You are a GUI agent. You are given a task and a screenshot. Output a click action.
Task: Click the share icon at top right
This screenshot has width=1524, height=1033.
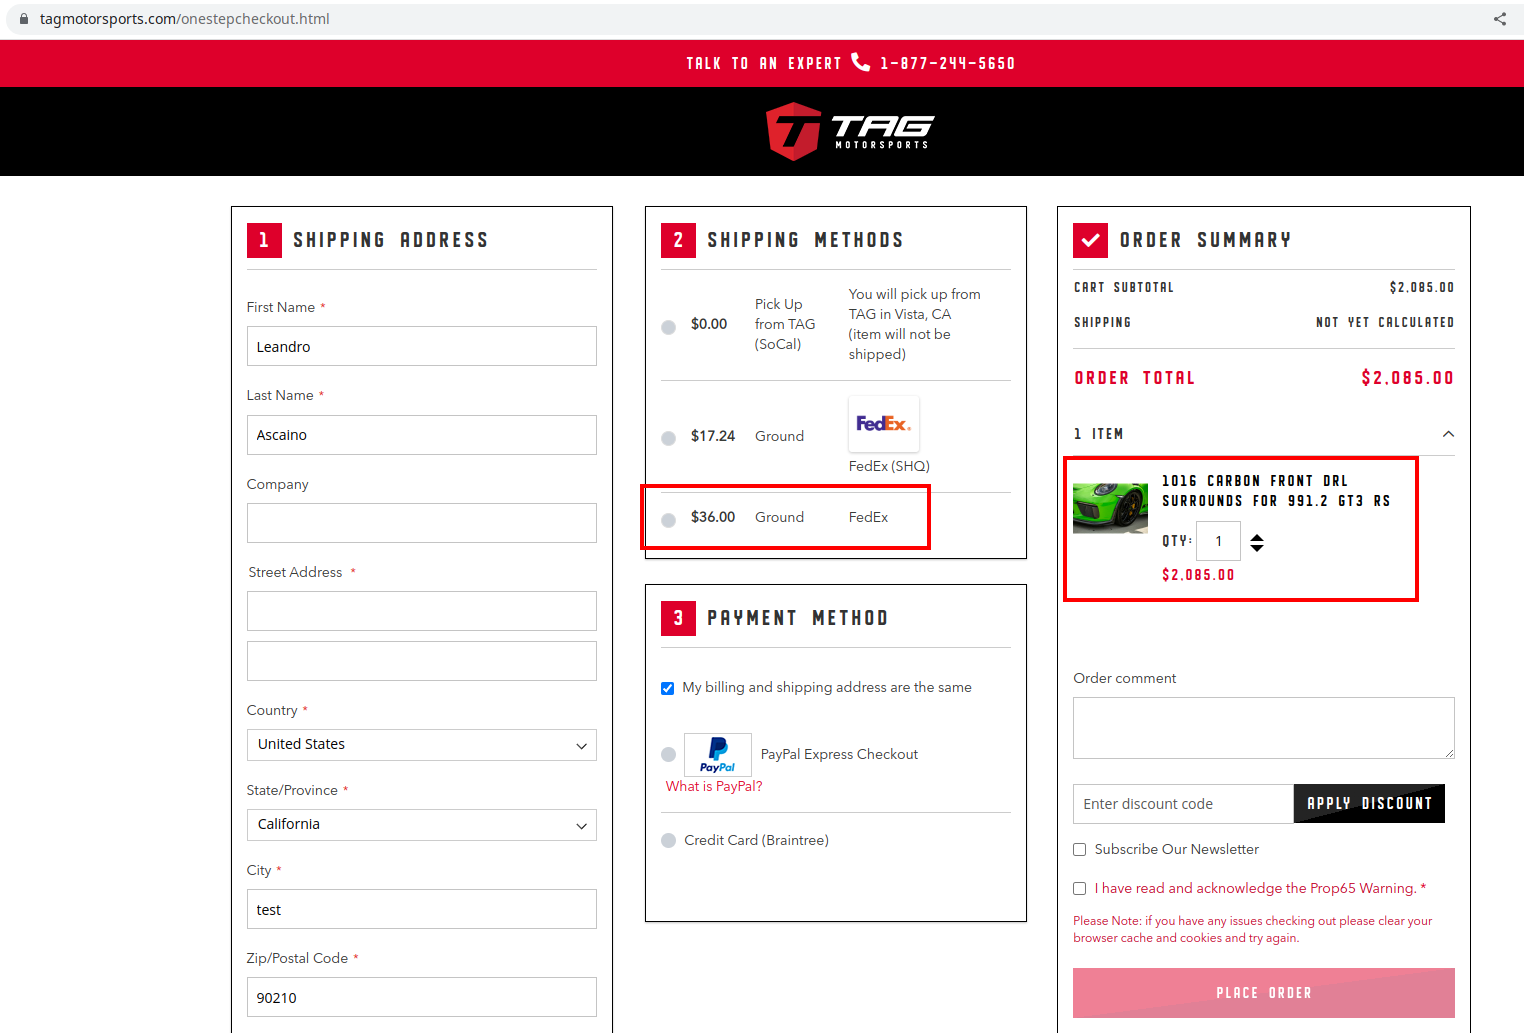(x=1499, y=17)
